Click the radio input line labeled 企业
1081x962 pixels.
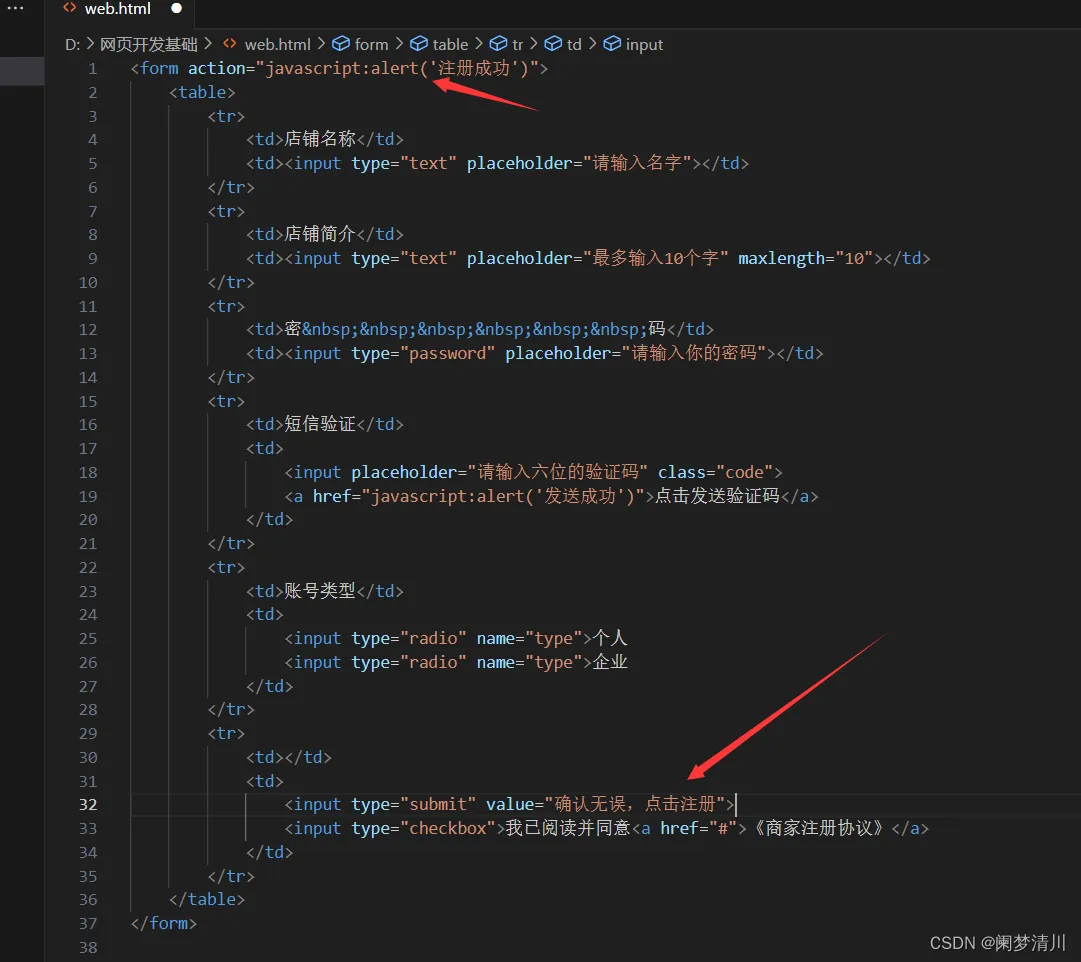coord(456,663)
